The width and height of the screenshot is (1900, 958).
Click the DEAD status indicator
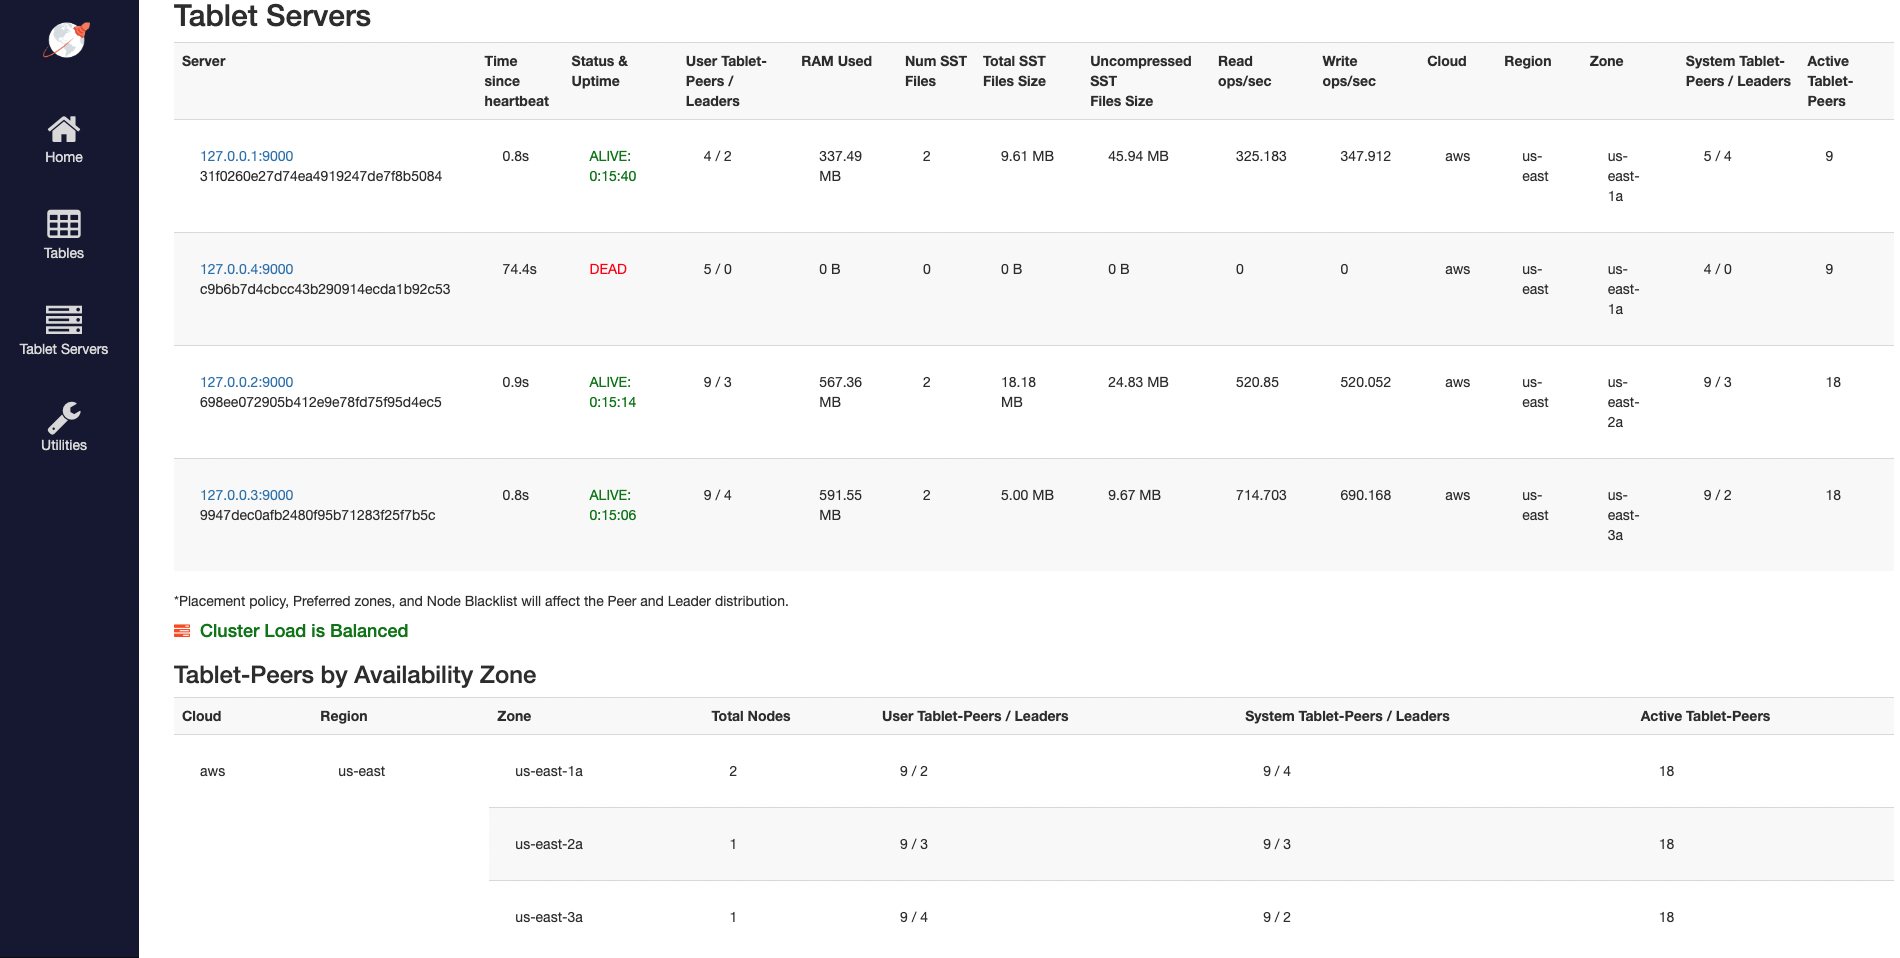[x=608, y=269]
